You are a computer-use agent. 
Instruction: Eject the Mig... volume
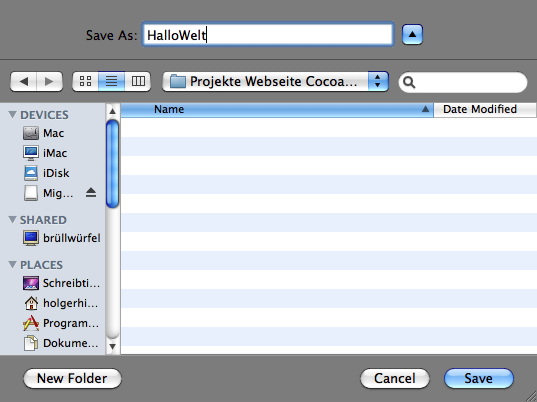pos(91,193)
